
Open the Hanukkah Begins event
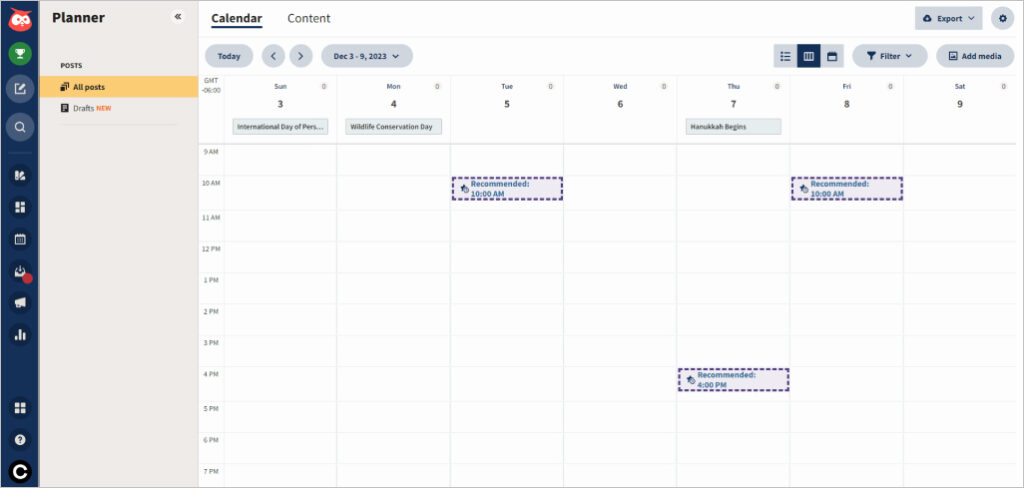pyautogui.click(x=733, y=127)
